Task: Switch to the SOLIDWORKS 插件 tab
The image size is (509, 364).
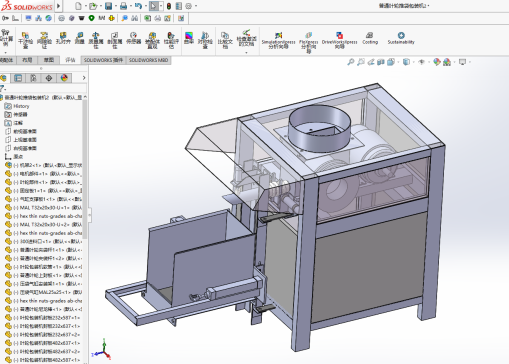Action: (103, 60)
